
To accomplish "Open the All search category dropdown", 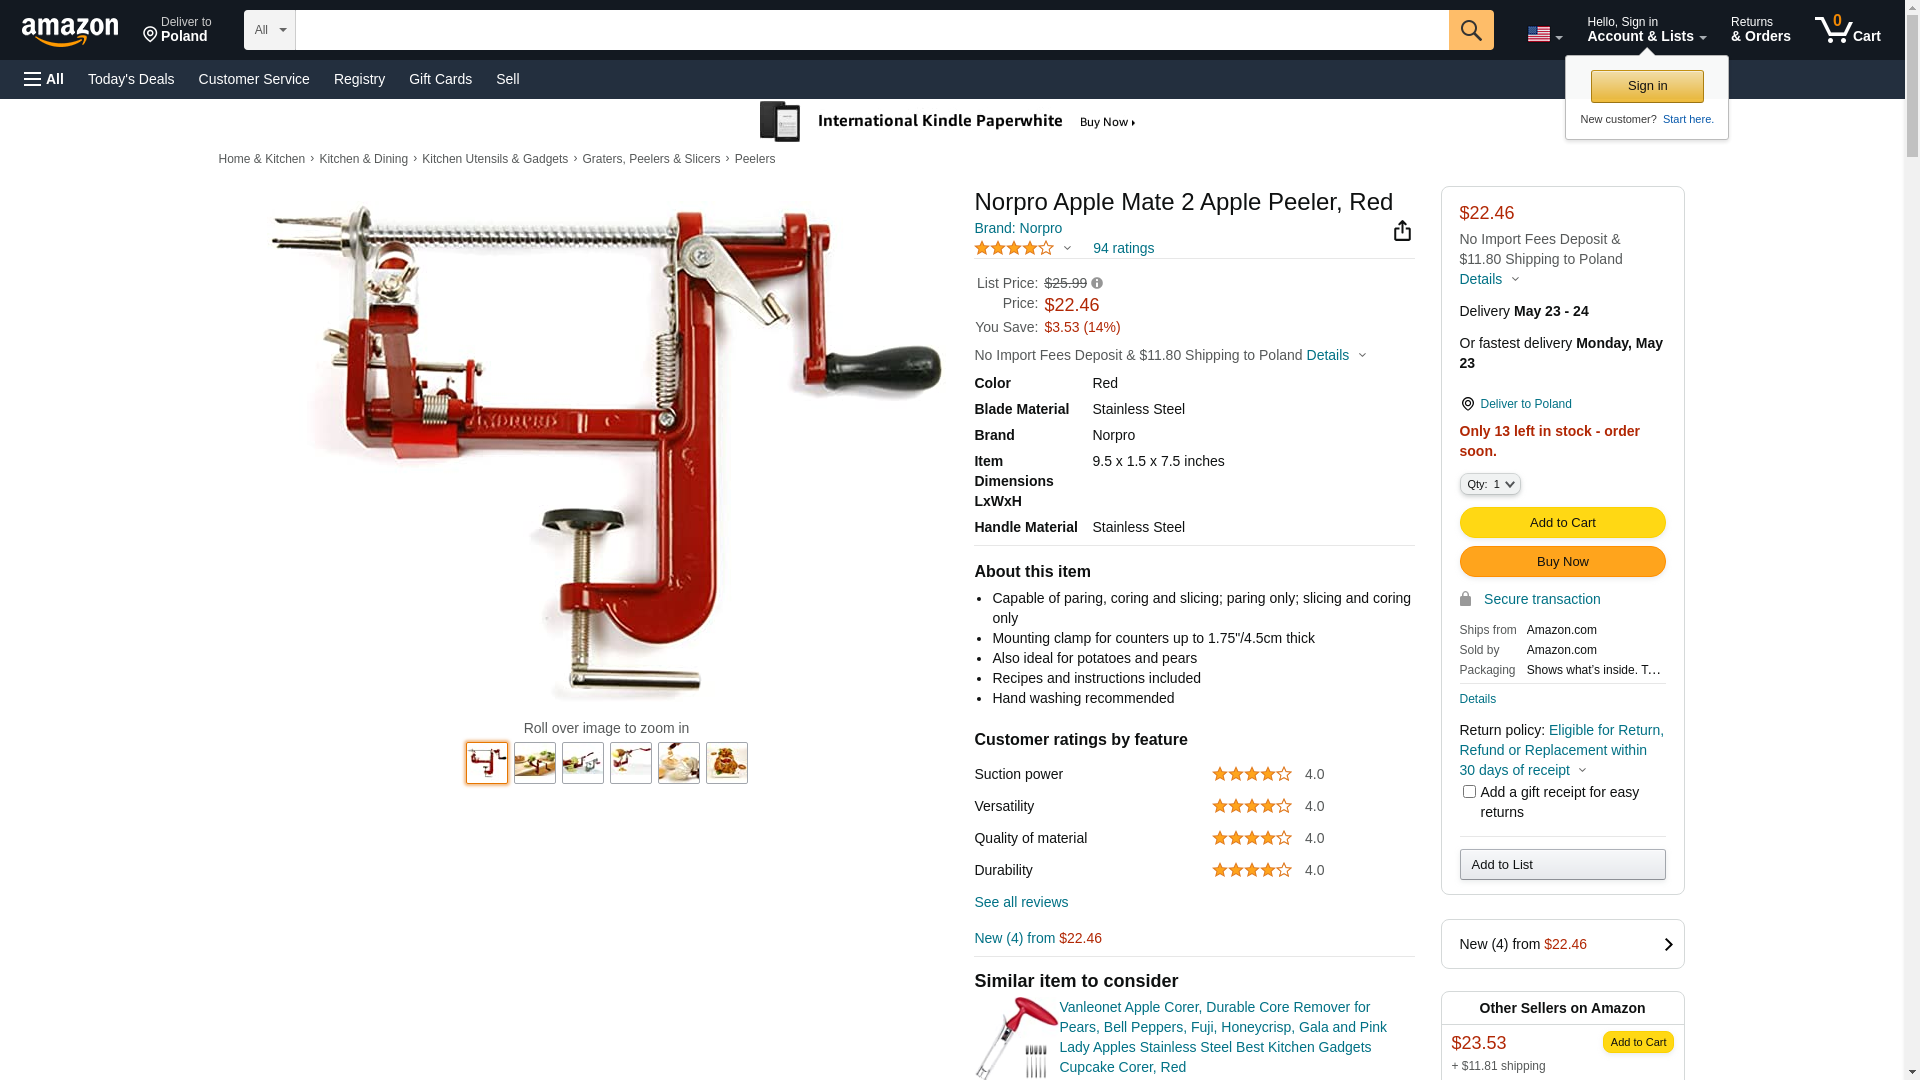I will 269,30.
